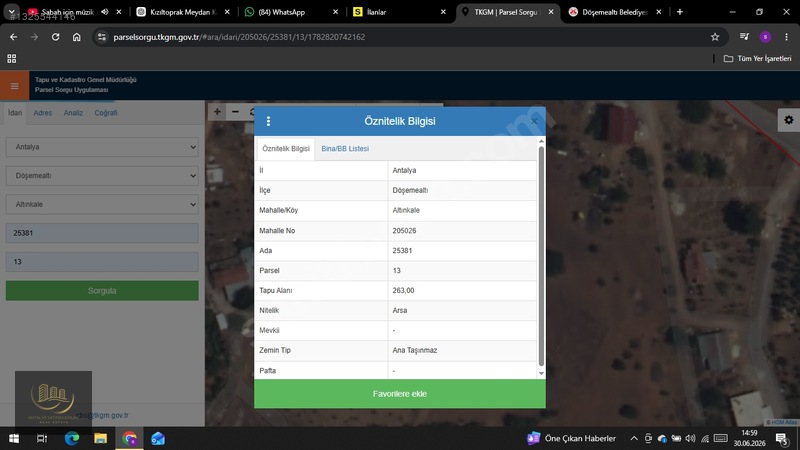Open File Explorer from taskbar

(101, 438)
